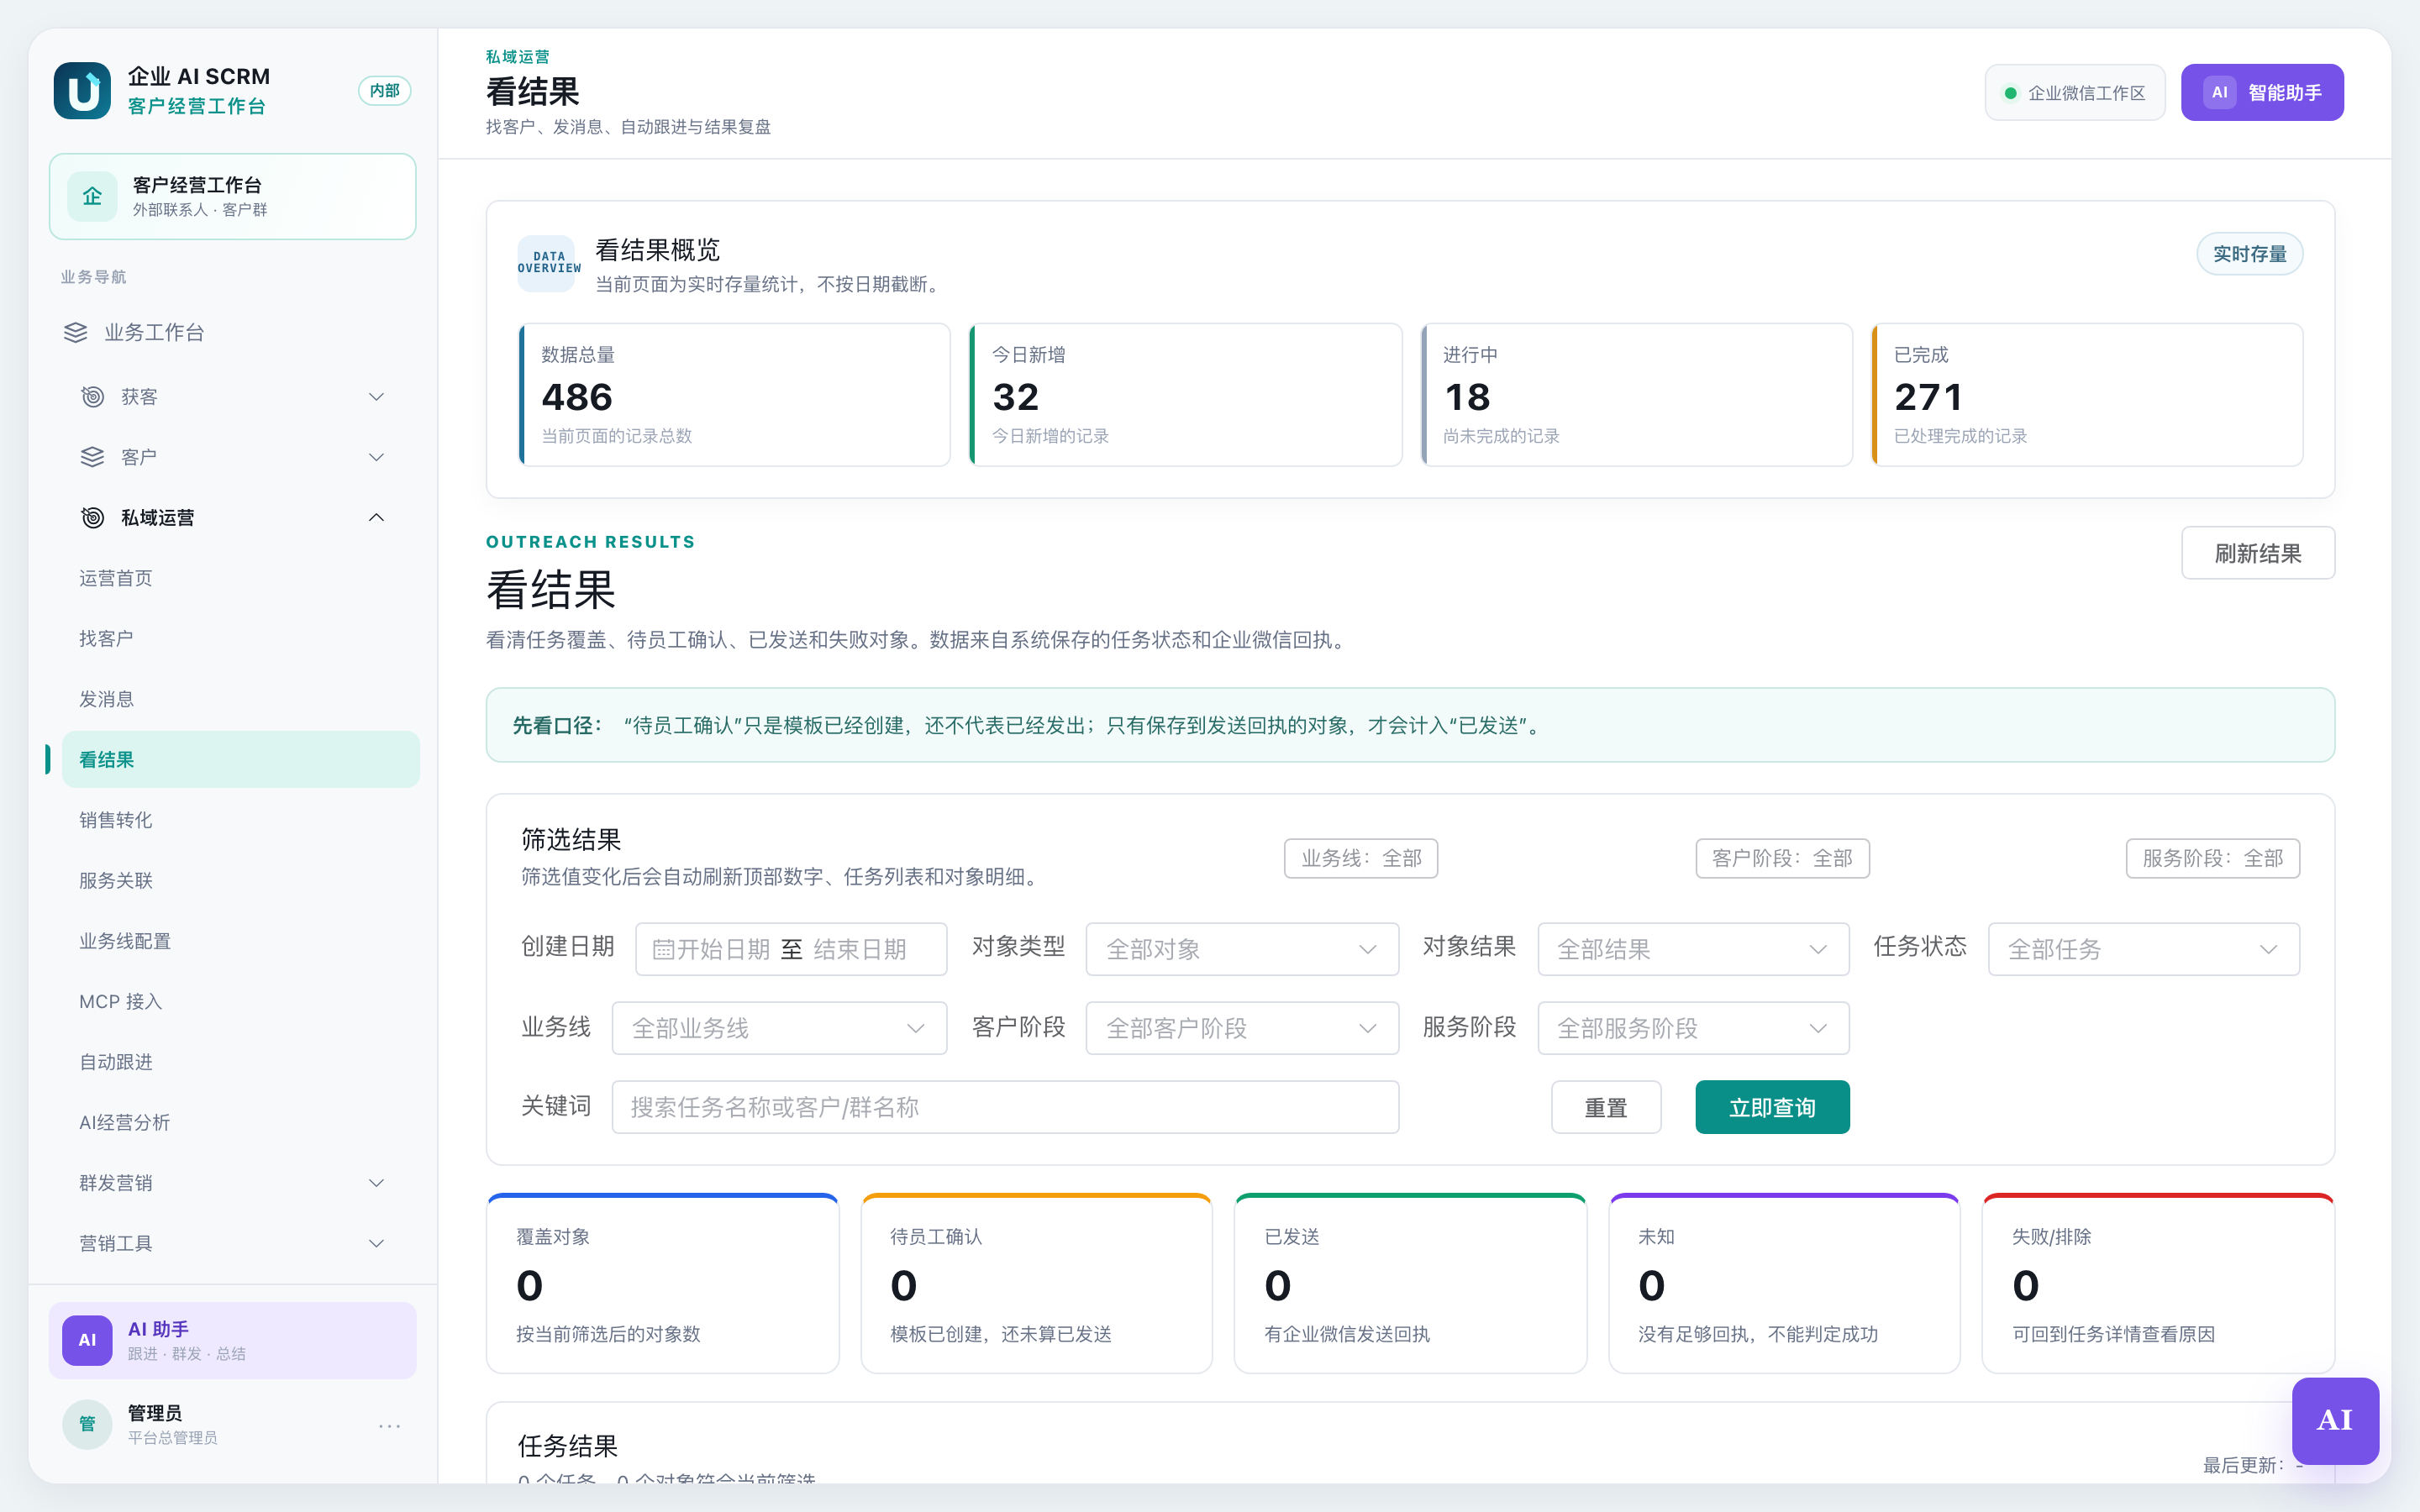The width and height of the screenshot is (2420, 1512).
Task: Click the 开始日期 date input
Action: [x=723, y=949]
